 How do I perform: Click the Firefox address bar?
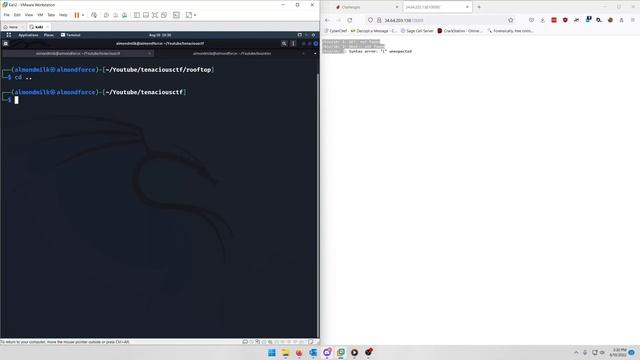tap(441, 20)
